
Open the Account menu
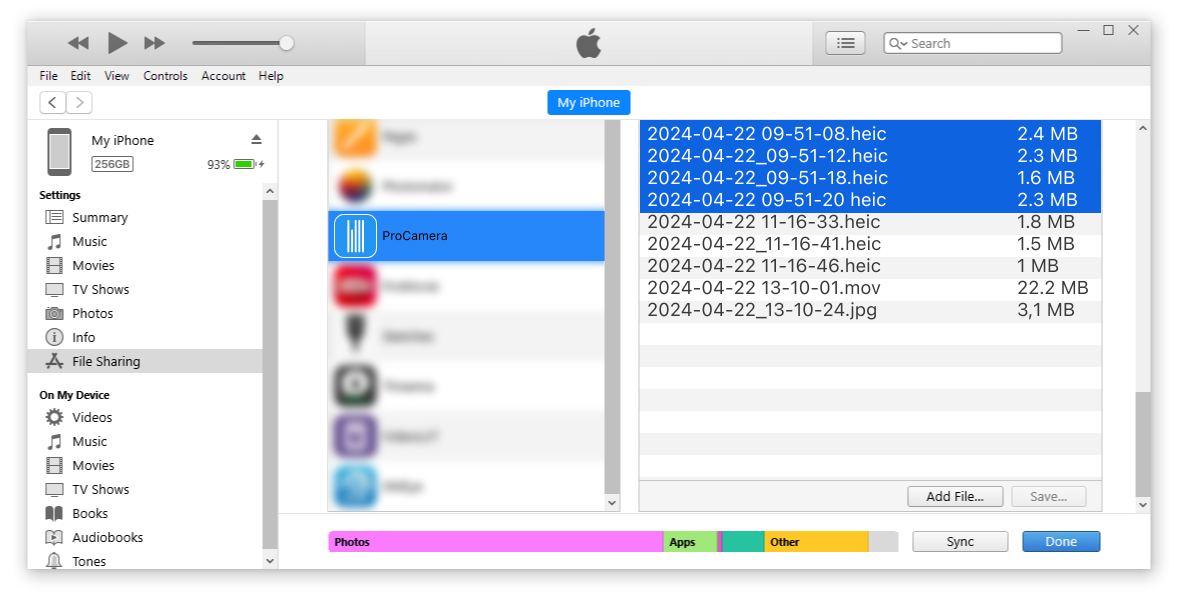coord(223,76)
